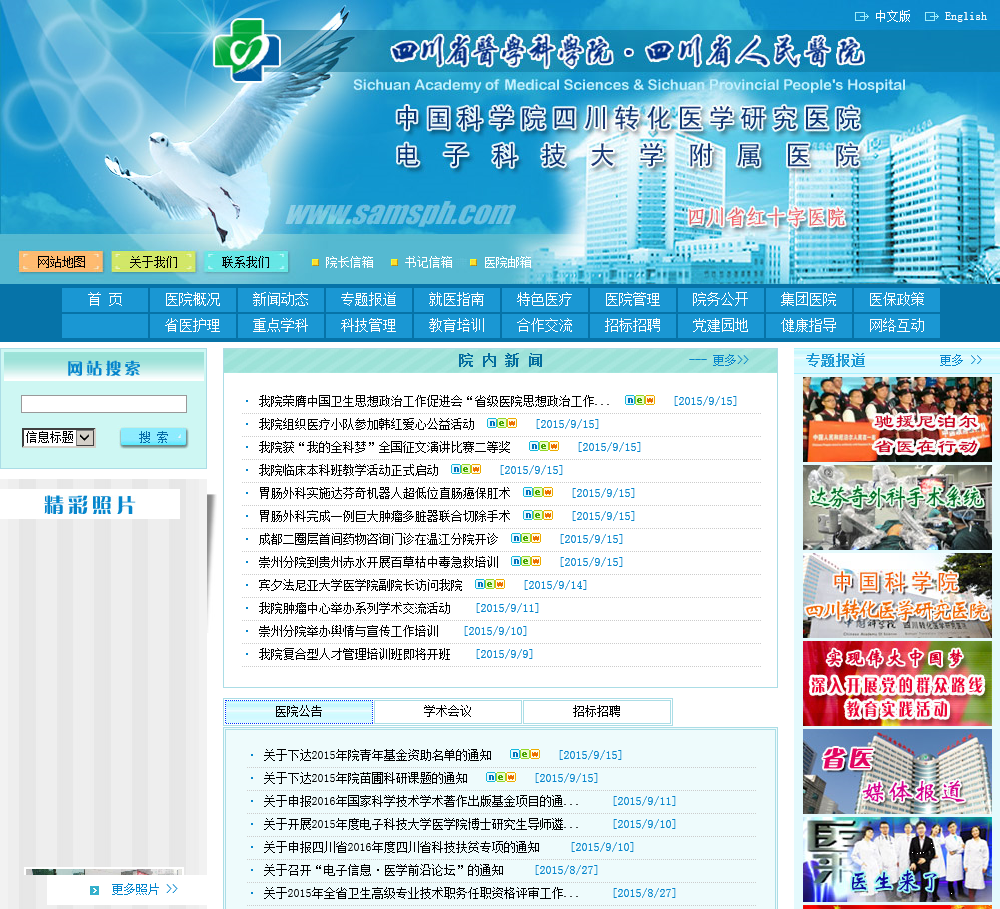Open news 我院获“我的全科梦”全国征文演讲比赛二等奖
The width and height of the screenshot is (1000, 909).
click(x=384, y=447)
